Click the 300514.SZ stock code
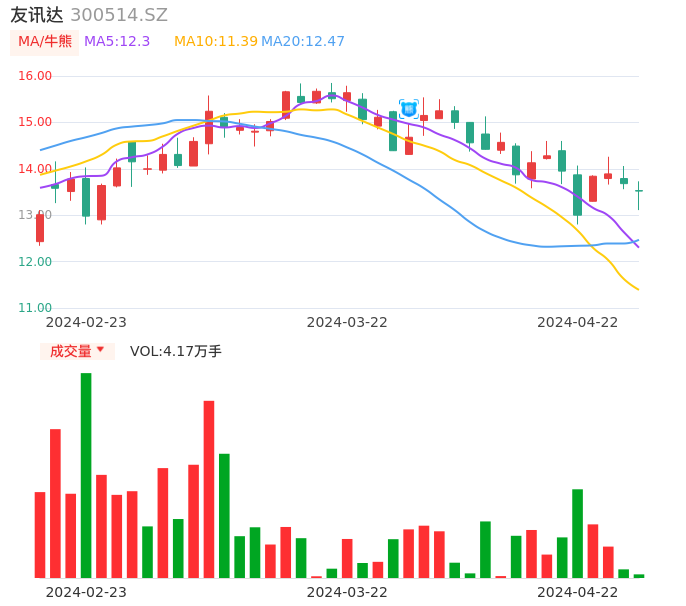 (x=119, y=15)
